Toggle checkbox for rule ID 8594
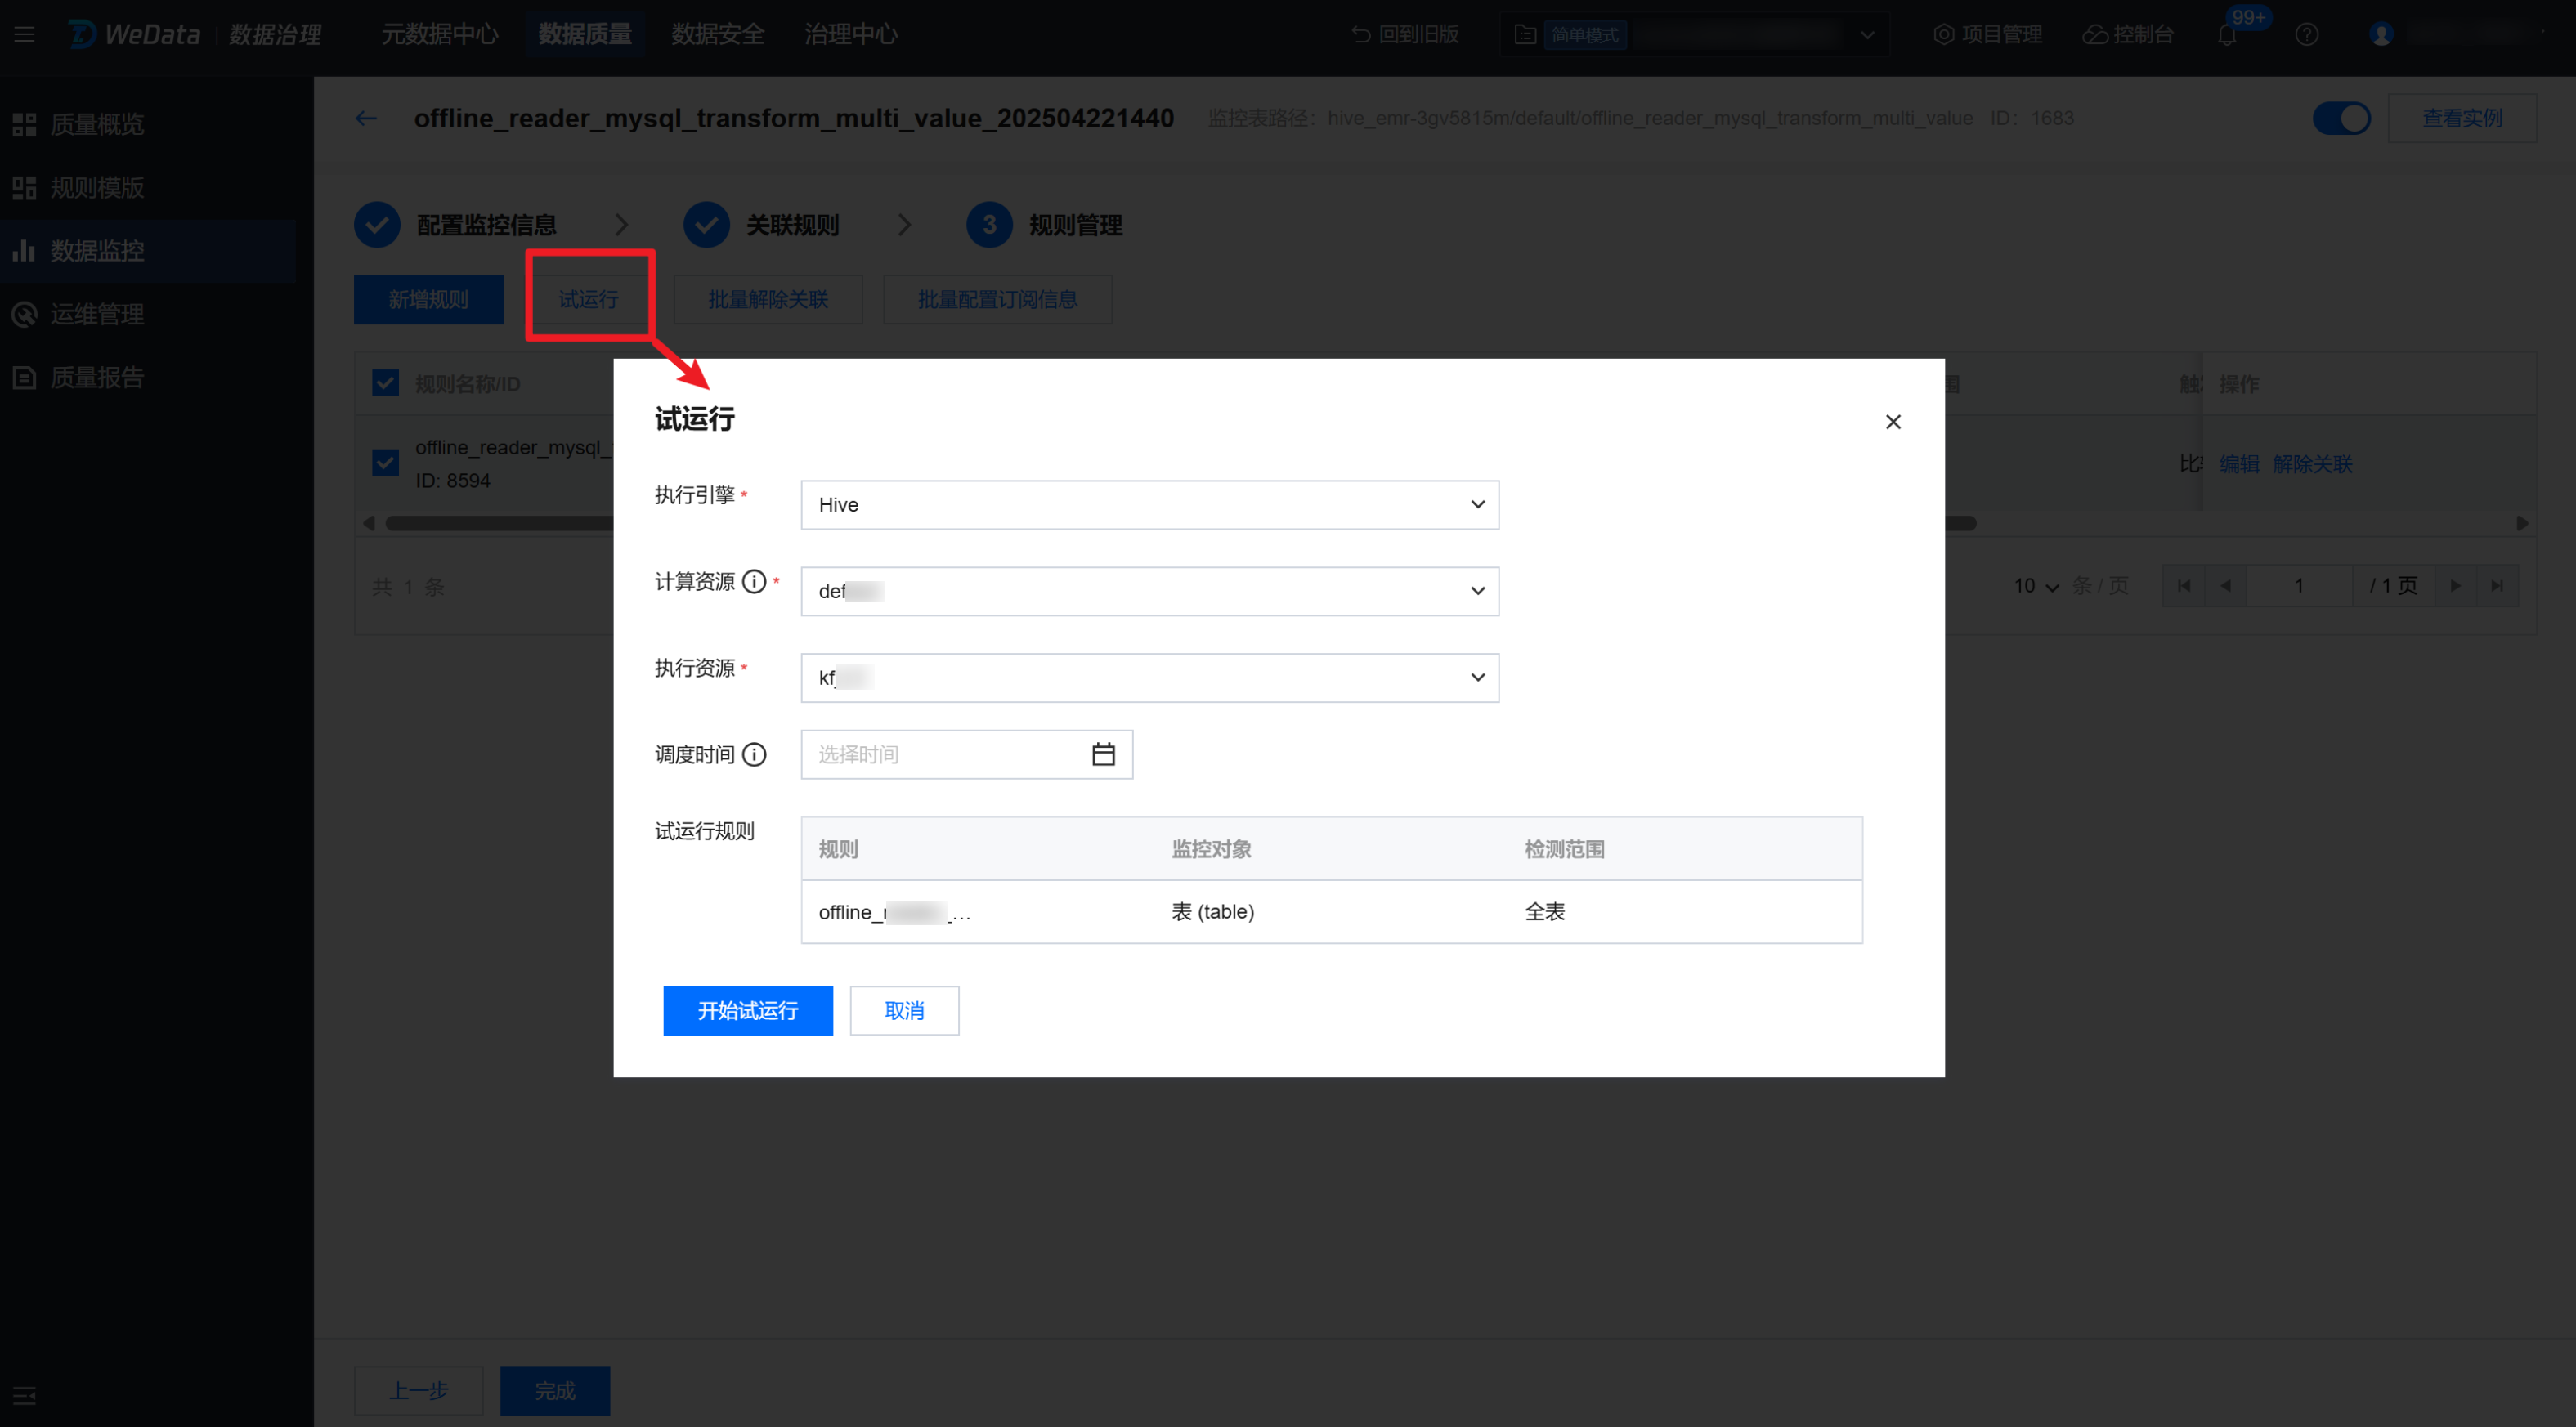 point(386,463)
